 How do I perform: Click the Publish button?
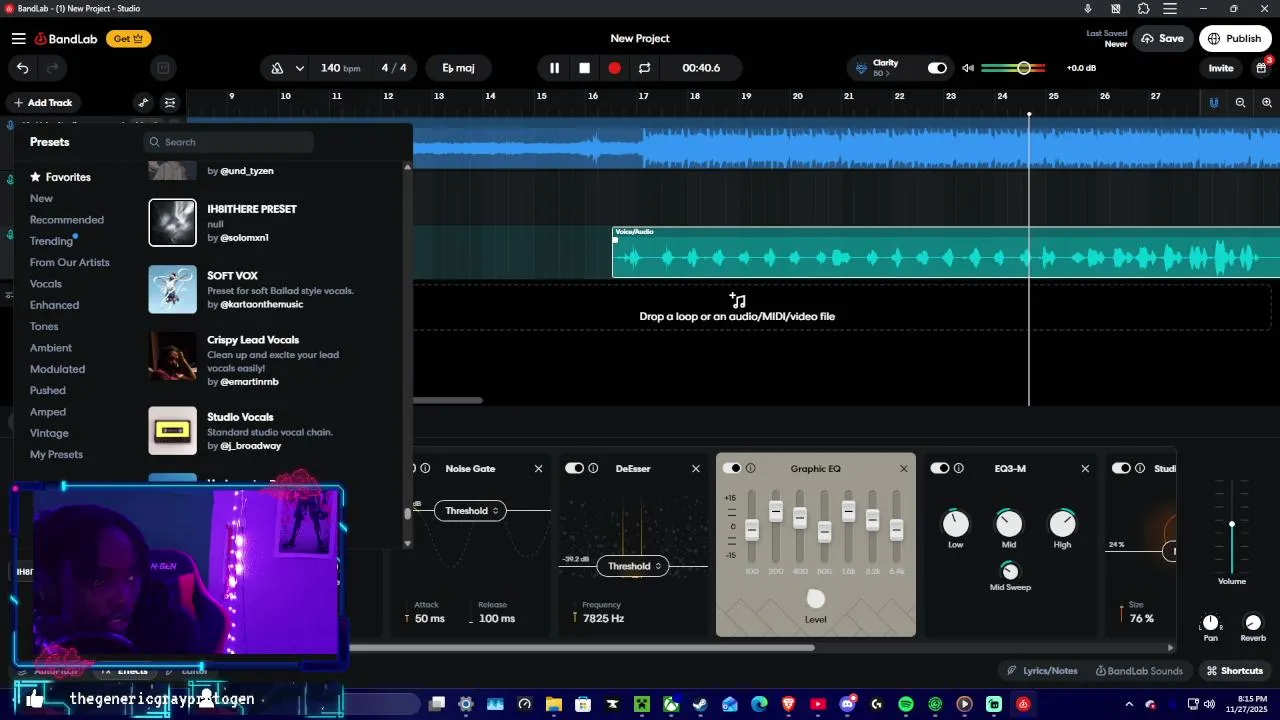point(1235,39)
